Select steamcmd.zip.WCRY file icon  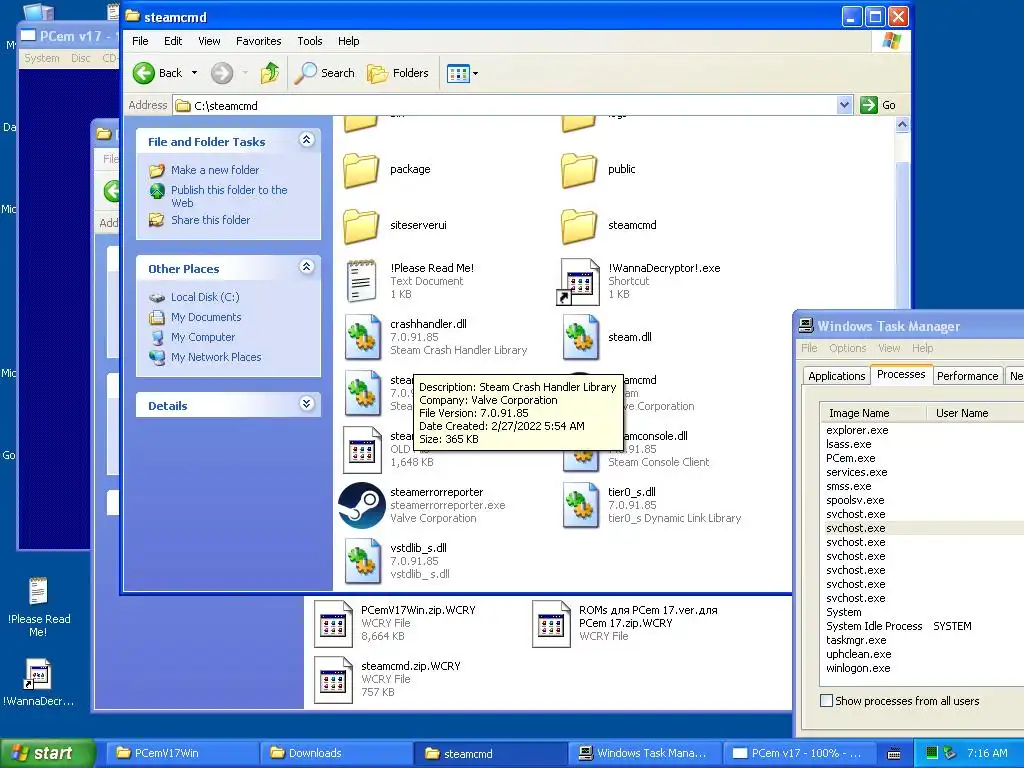pos(333,680)
